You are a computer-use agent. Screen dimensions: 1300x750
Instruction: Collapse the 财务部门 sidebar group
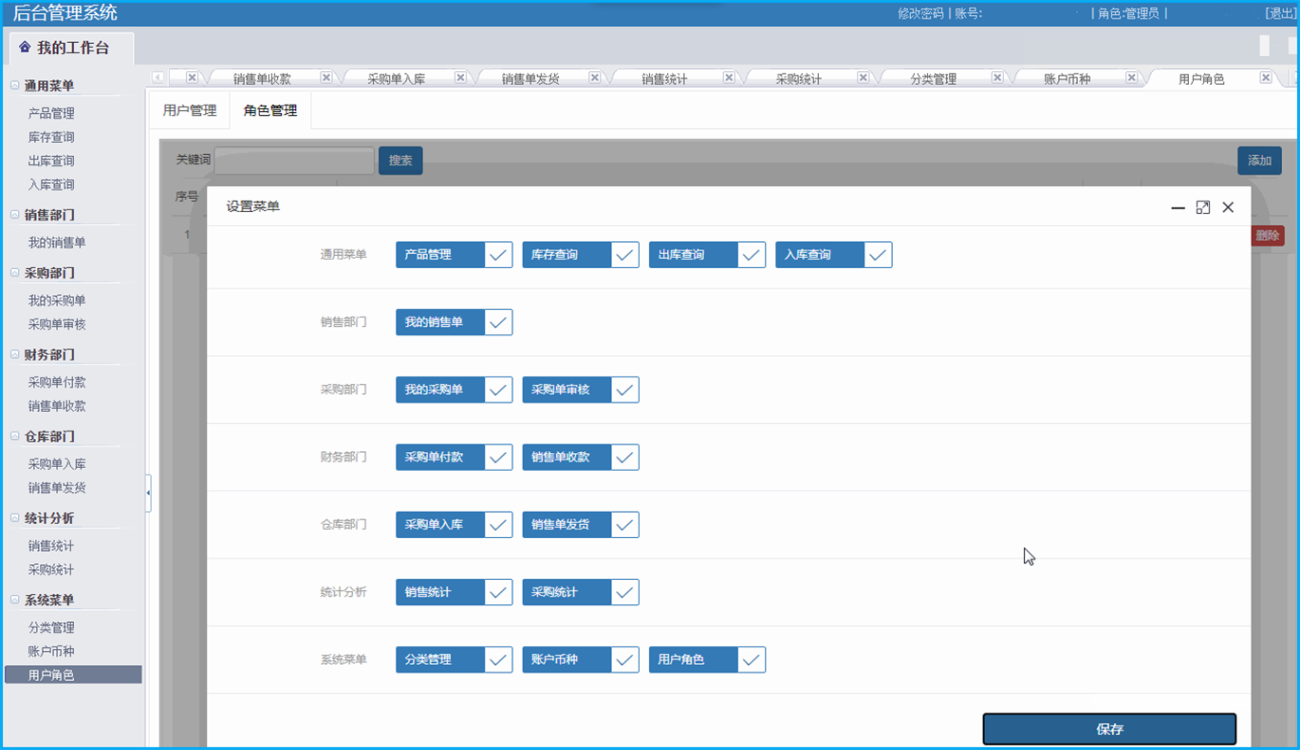tap(15, 354)
